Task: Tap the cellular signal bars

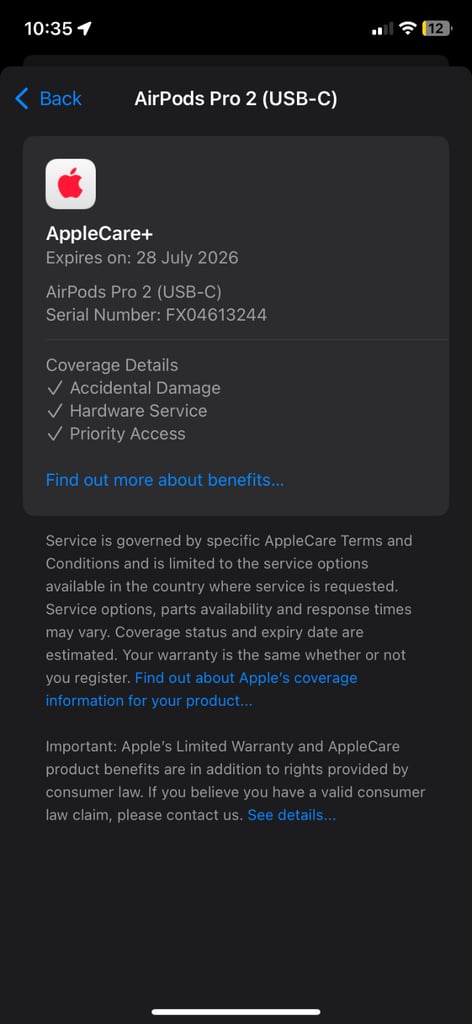Action: point(382,29)
